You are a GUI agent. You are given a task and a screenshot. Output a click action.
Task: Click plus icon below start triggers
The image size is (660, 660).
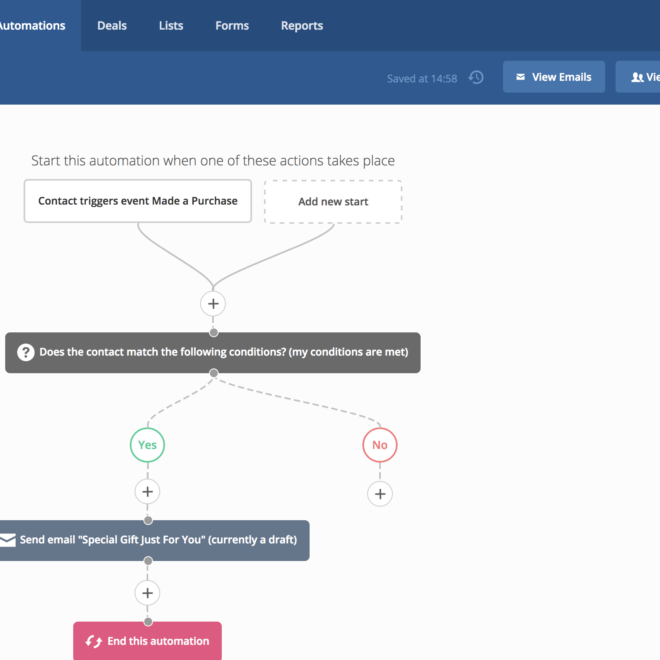tap(213, 303)
